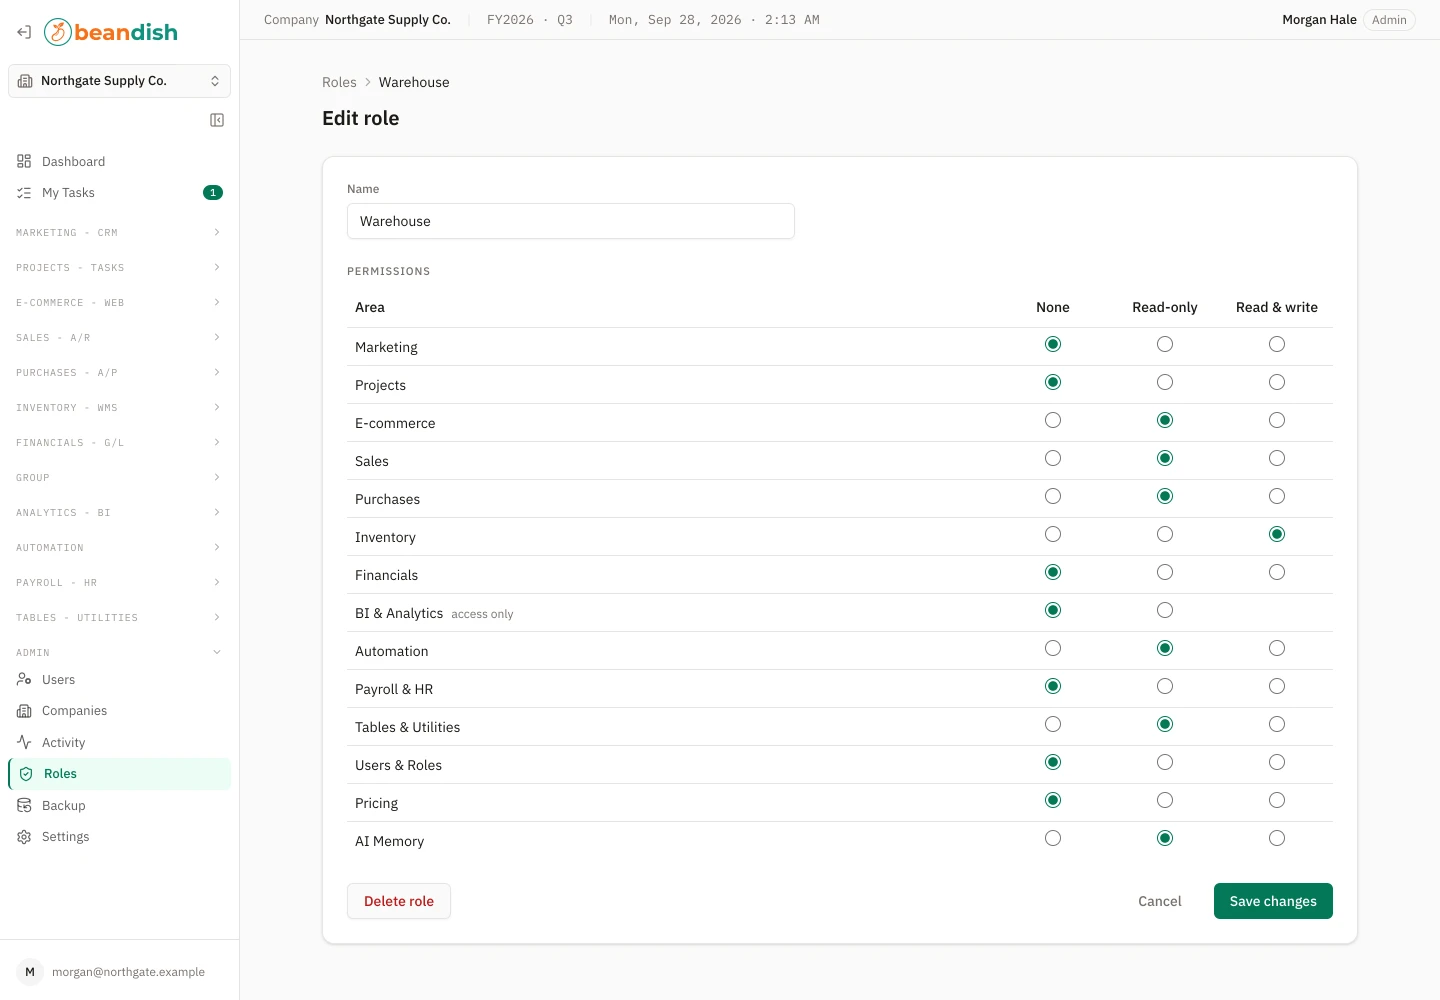The image size is (1440, 1000).
Task: Open the Backup page
Action: tap(119, 805)
